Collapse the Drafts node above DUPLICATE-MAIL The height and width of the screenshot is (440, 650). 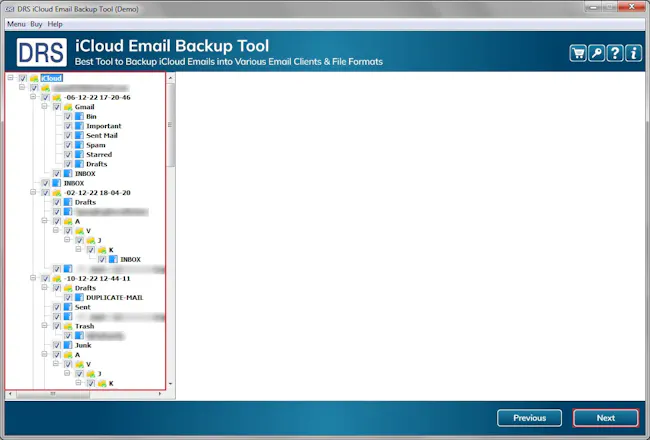tap(44, 287)
